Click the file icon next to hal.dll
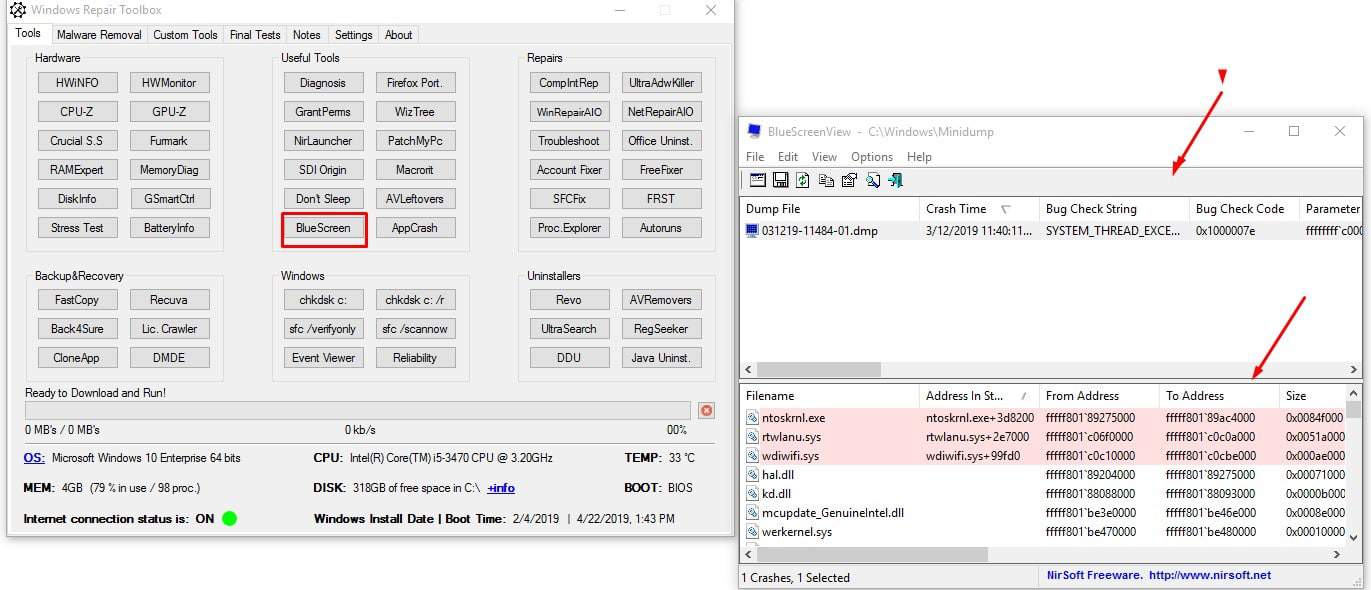 752,475
